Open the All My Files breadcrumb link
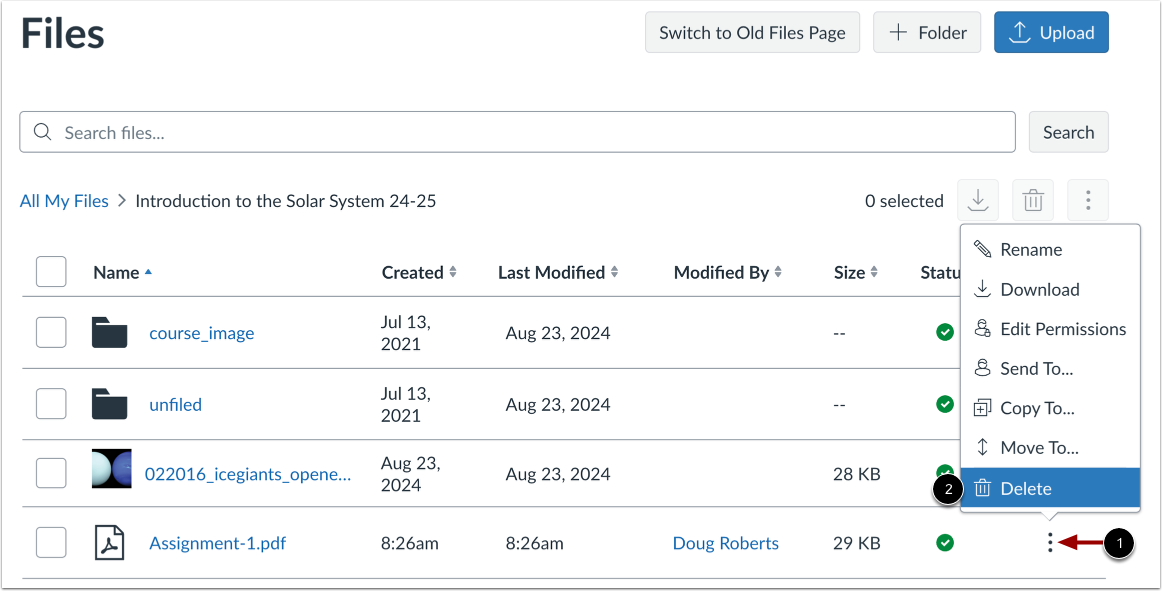1162x591 pixels. click(x=64, y=201)
